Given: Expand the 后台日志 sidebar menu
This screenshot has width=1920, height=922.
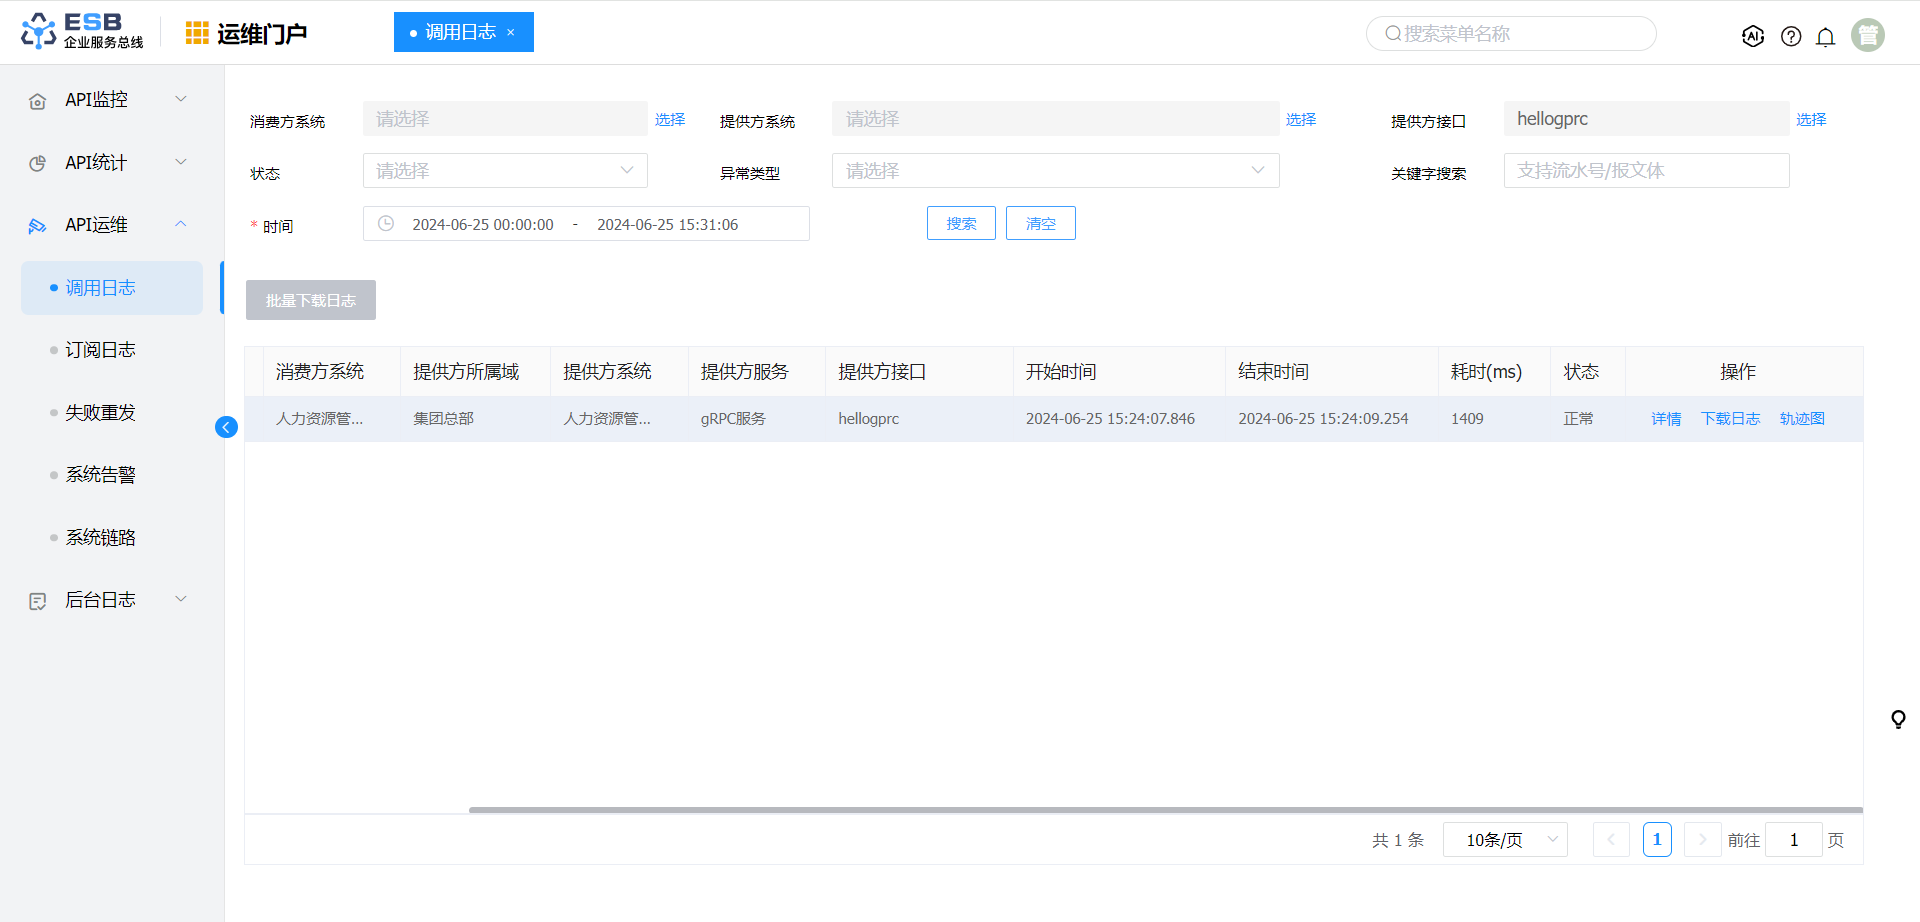Looking at the screenshot, I should (x=108, y=600).
